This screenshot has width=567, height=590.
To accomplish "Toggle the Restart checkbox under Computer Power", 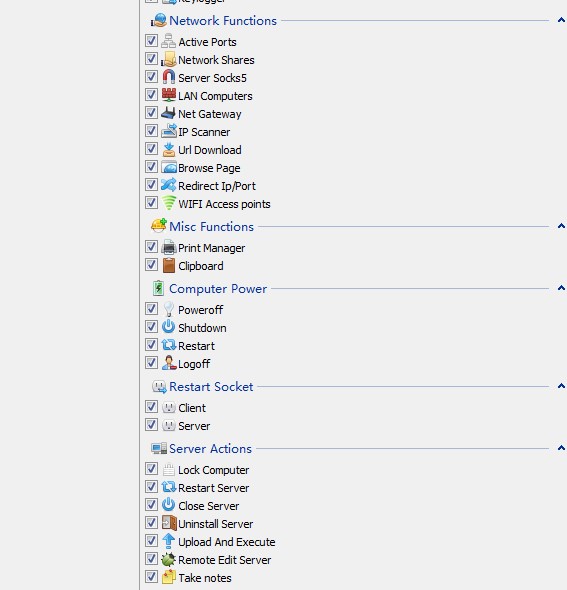I will [151, 345].
